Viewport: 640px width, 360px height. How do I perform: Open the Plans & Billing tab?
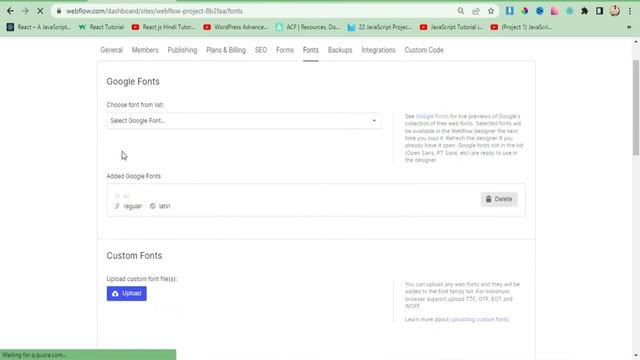(x=226, y=50)
